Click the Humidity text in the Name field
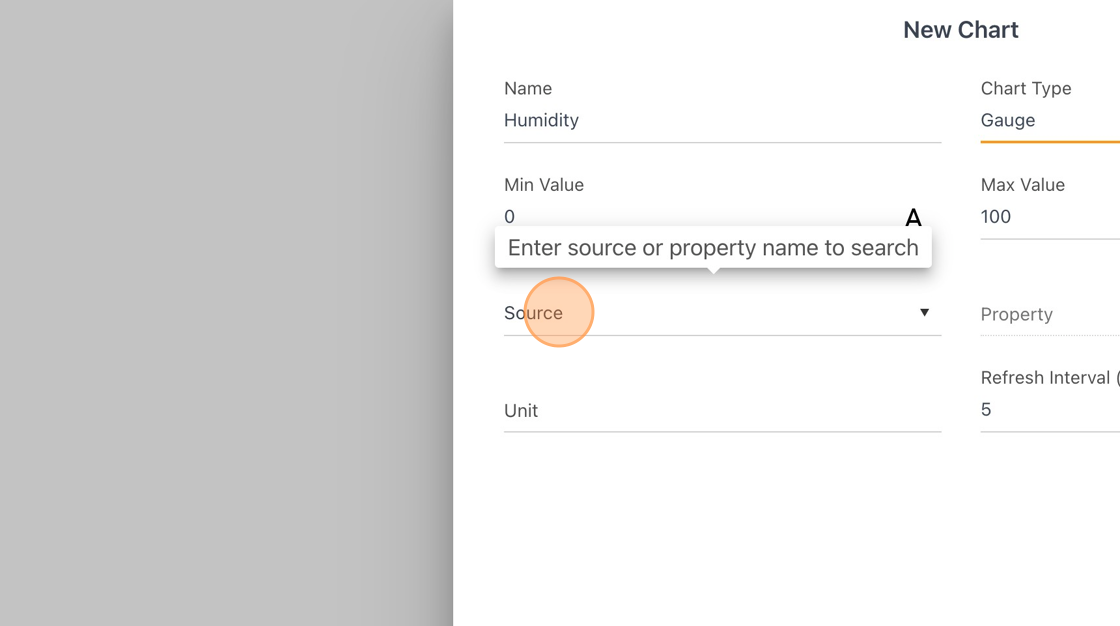 pyautogui.click(x=541, y=120)
